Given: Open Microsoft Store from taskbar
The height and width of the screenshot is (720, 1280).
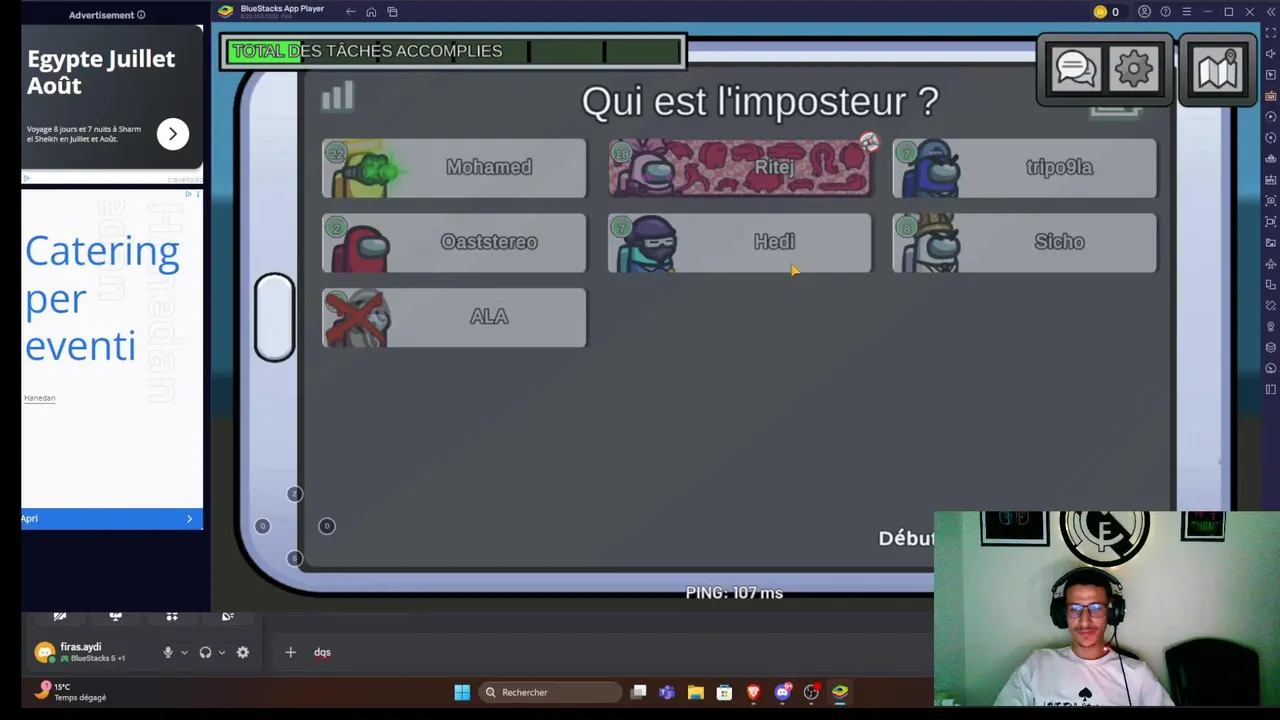Looking at the screenshot, I should click(725, 692).
